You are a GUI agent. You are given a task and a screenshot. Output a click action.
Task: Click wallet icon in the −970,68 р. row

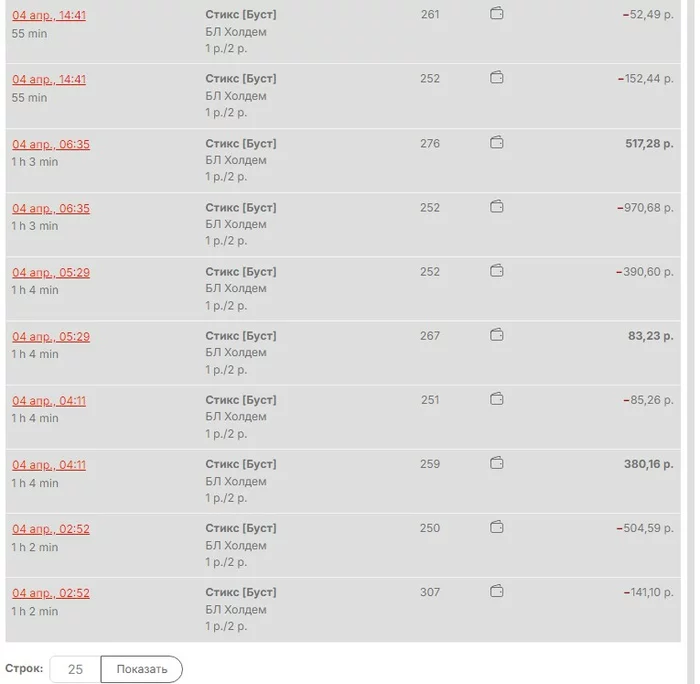coord(497,207)
